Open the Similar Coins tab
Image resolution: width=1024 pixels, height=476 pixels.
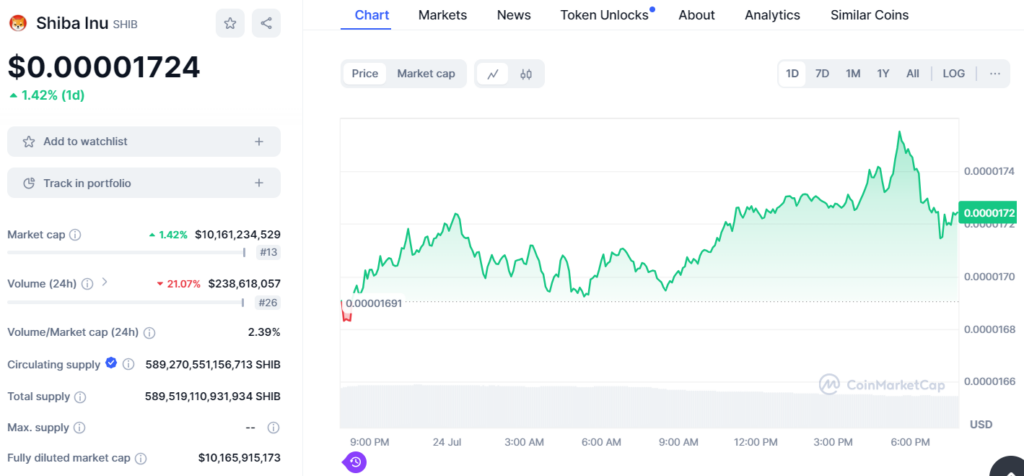click(869, 15)
